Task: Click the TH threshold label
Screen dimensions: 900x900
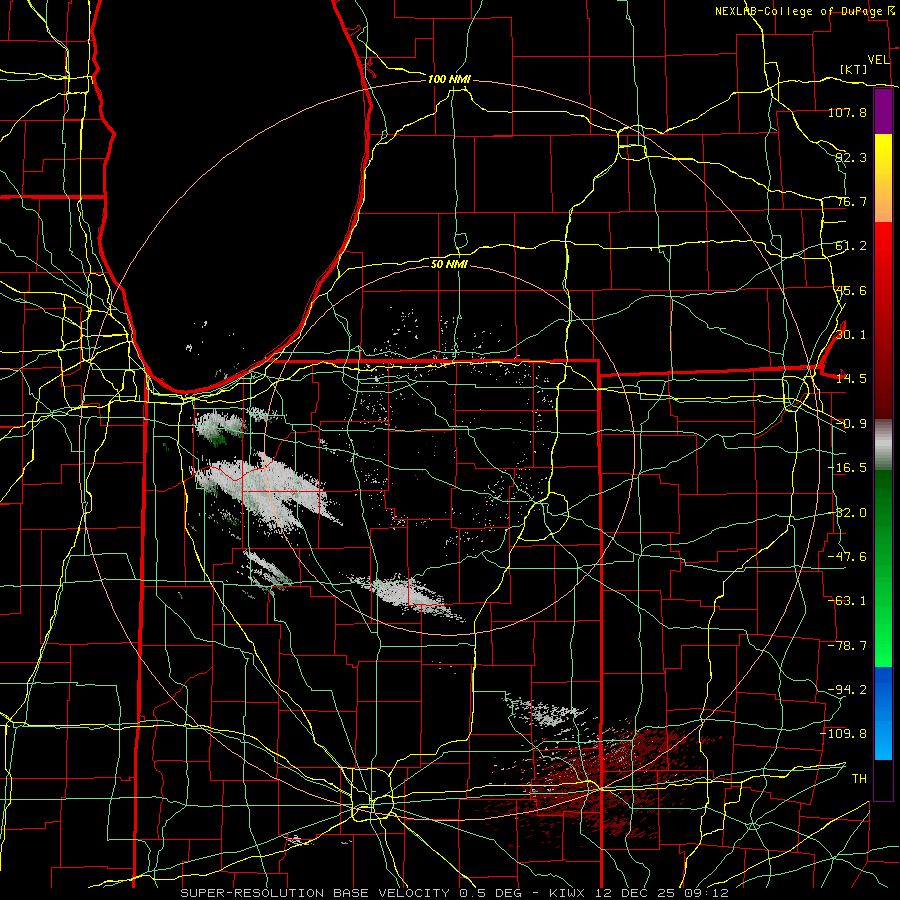Action: point(859,778)
